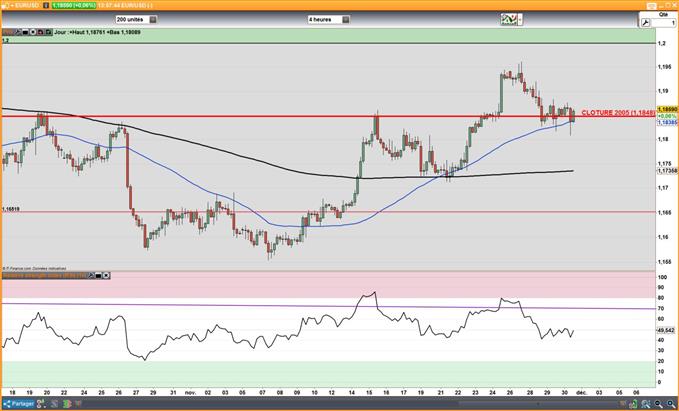Click the 1,17358 moving average value label

[x=667, y=171]
